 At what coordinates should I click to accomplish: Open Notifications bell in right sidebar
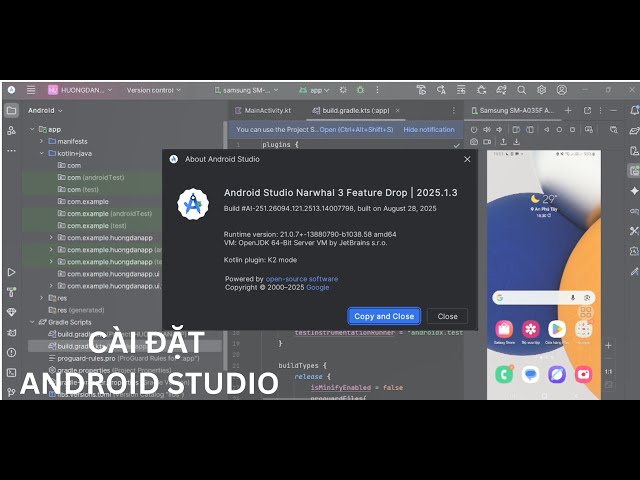pos(634,110)
